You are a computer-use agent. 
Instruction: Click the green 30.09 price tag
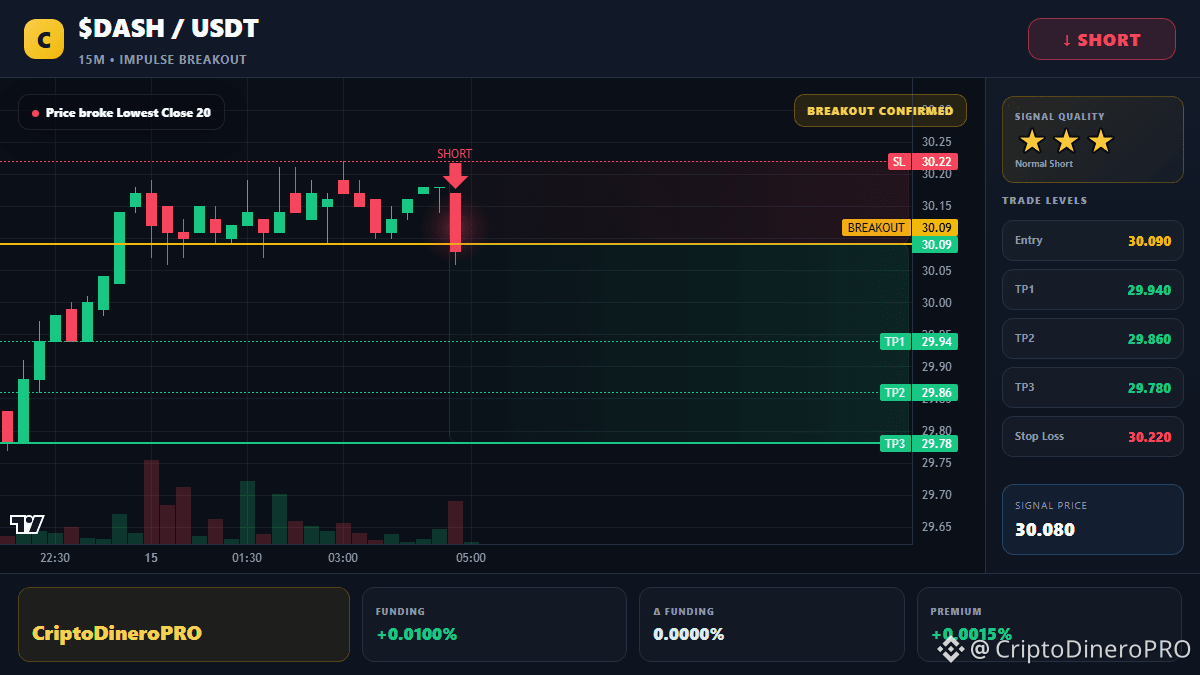[x=937, y=245]
